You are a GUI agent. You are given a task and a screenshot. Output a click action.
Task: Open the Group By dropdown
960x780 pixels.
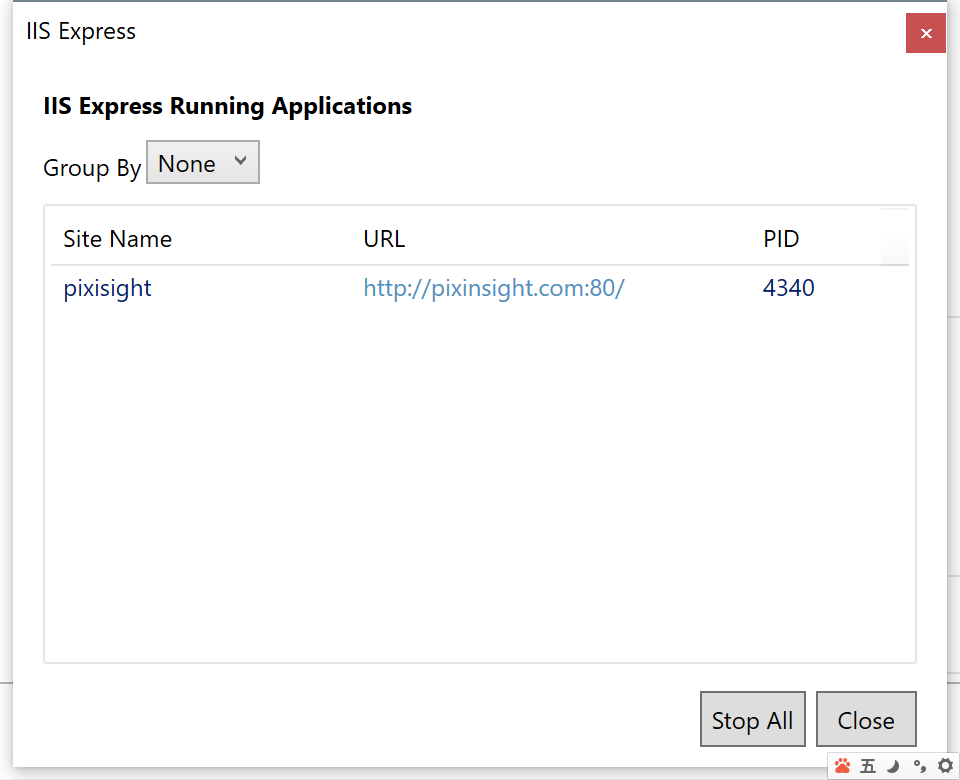[x=202, y=163]
